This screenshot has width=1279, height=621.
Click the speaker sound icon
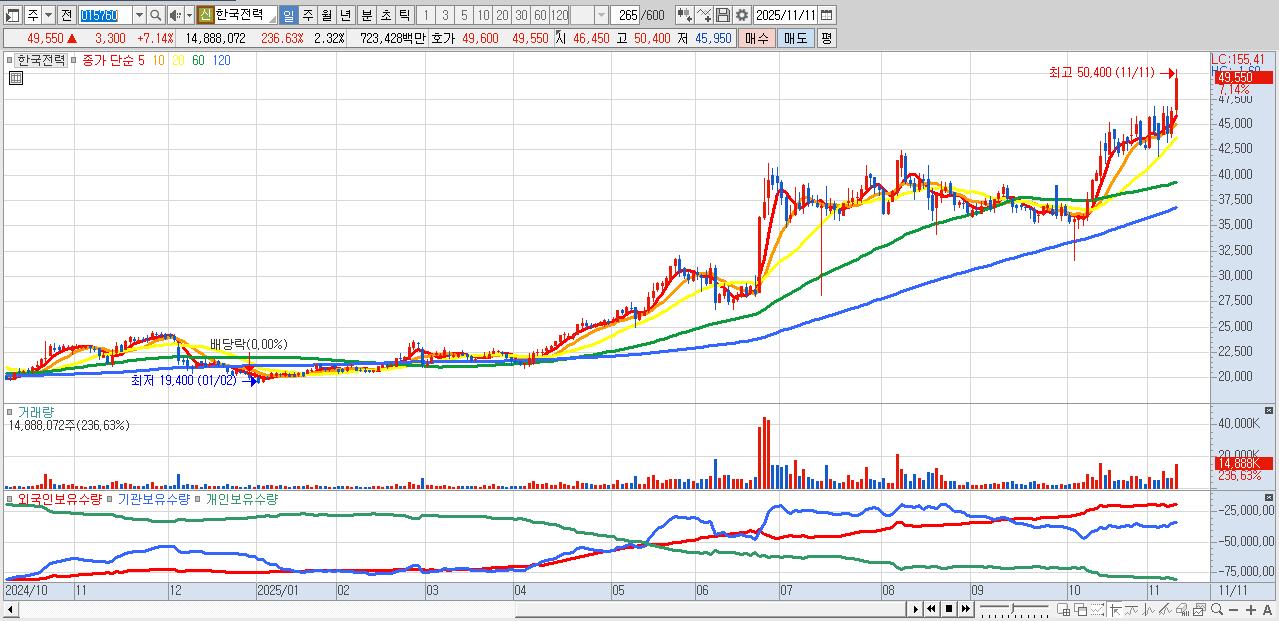pos(176,15)
